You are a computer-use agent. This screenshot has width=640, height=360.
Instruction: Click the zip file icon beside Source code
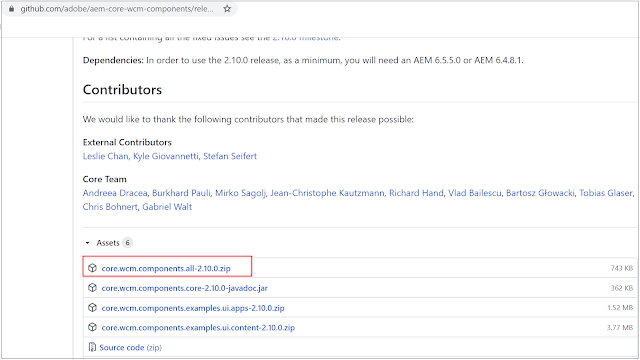point(92,347)
